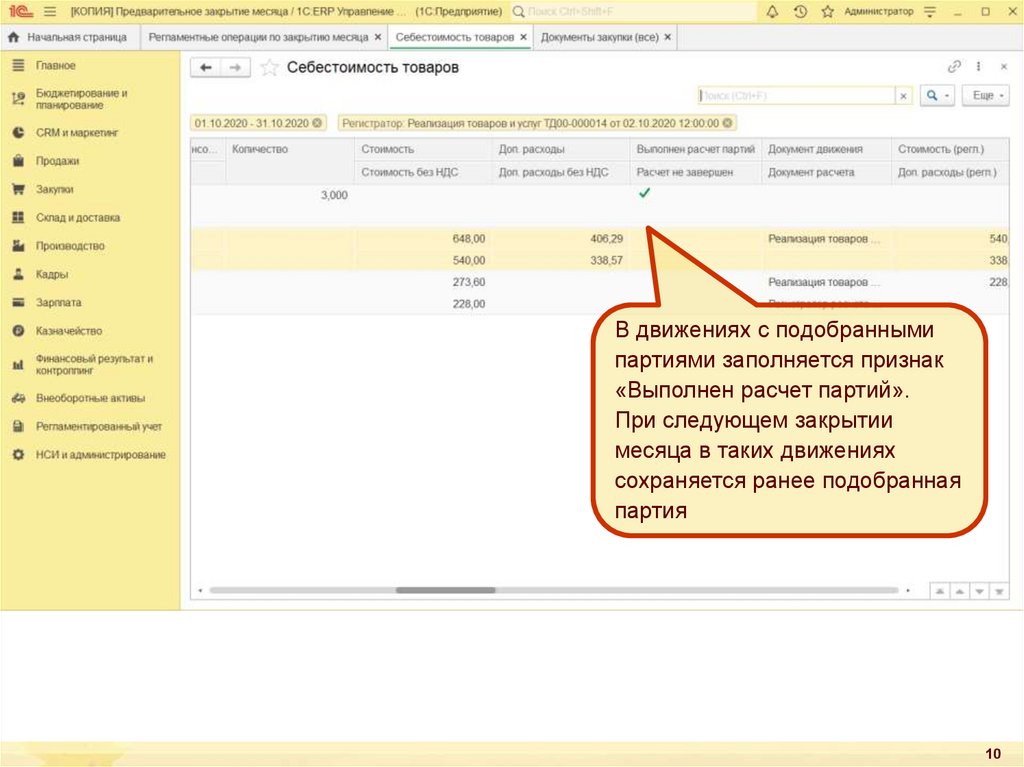Open the Закупки section in sidebar
This screenshot has width=1024, height=767.
(x=55, y=189)
